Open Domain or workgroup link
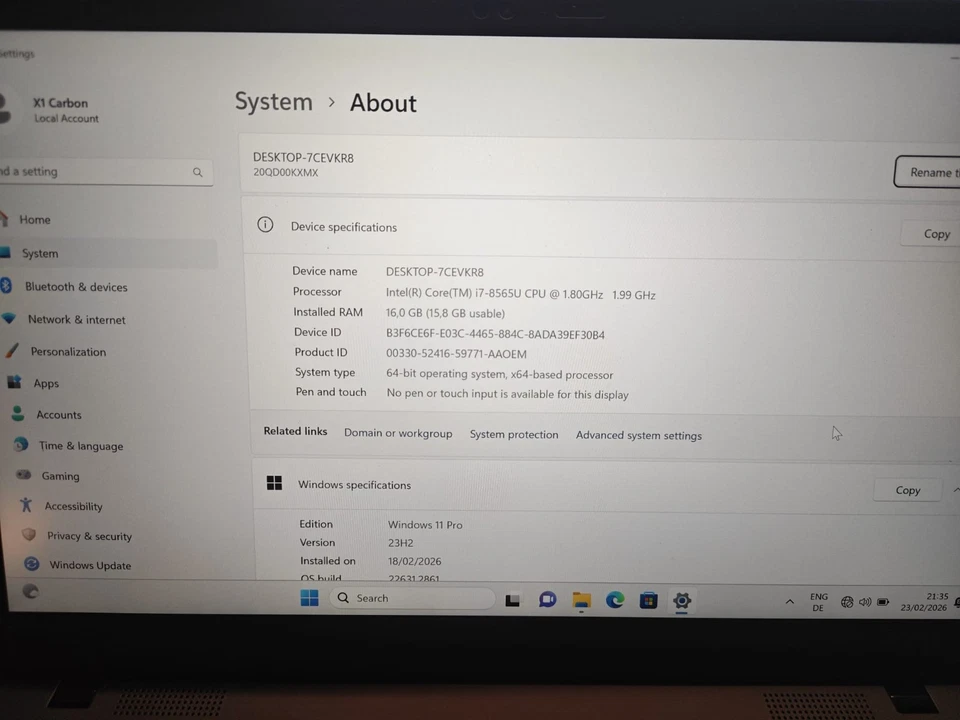Screen dimensions: 960x720 click(x=398, y=433)
